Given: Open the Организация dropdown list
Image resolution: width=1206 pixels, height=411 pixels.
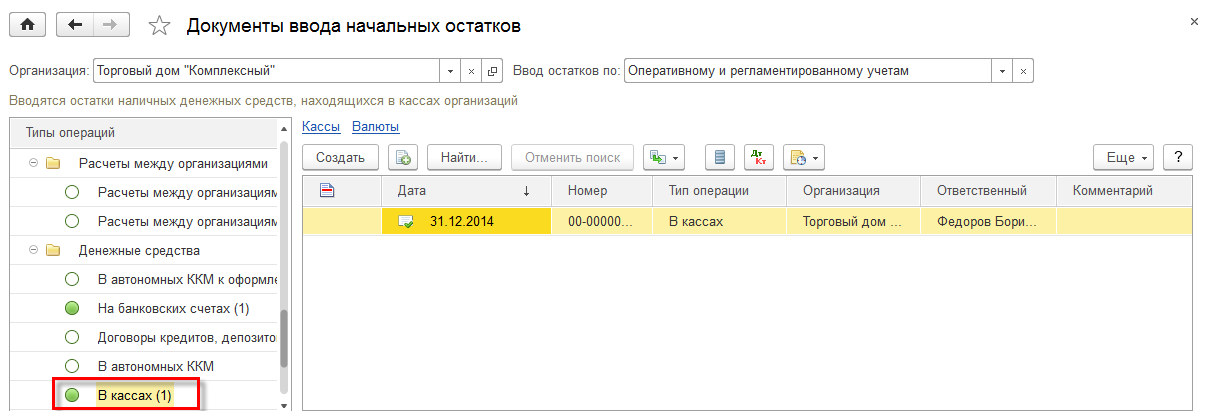Looking at the screenshot, I should pos(449,71).
